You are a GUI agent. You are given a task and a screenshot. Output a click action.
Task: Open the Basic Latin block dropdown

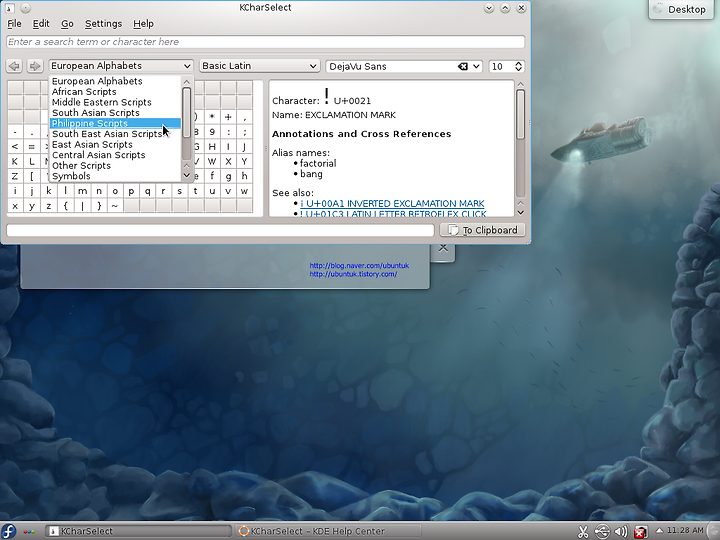pyautogui.click(x=259, y=66)
